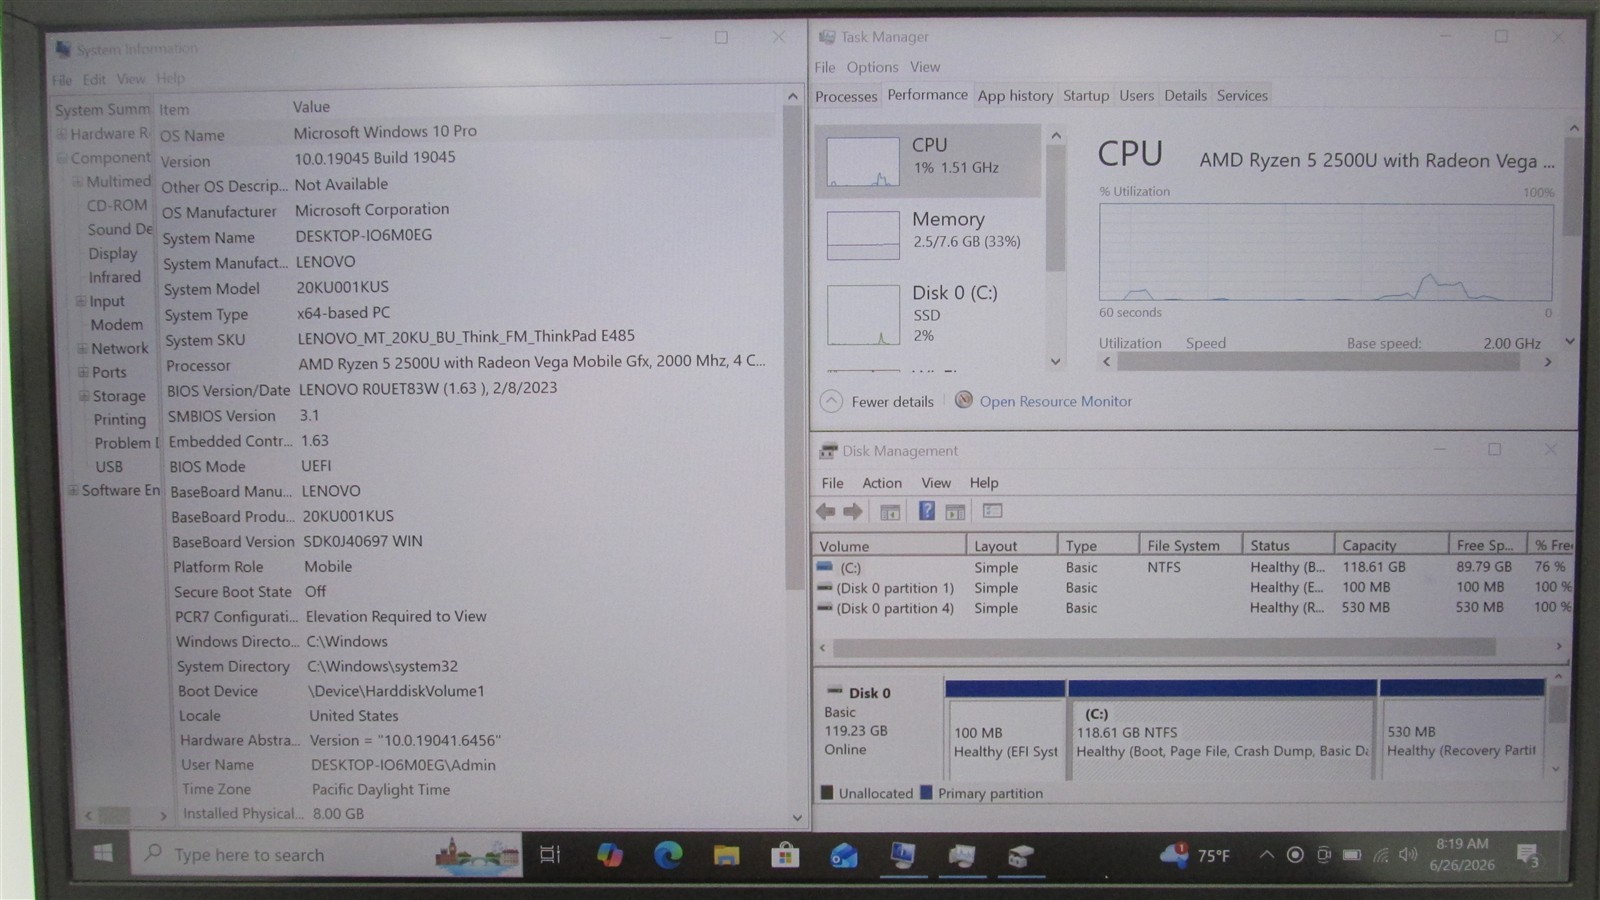Expand Software Environment tree node
This screenshot has height=900, width=1600.
click(73, 490)
